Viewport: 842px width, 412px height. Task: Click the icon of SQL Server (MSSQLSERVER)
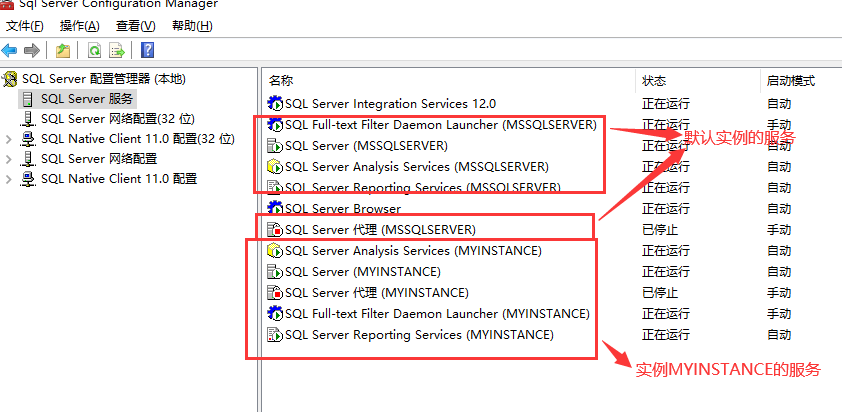point(275,146)
